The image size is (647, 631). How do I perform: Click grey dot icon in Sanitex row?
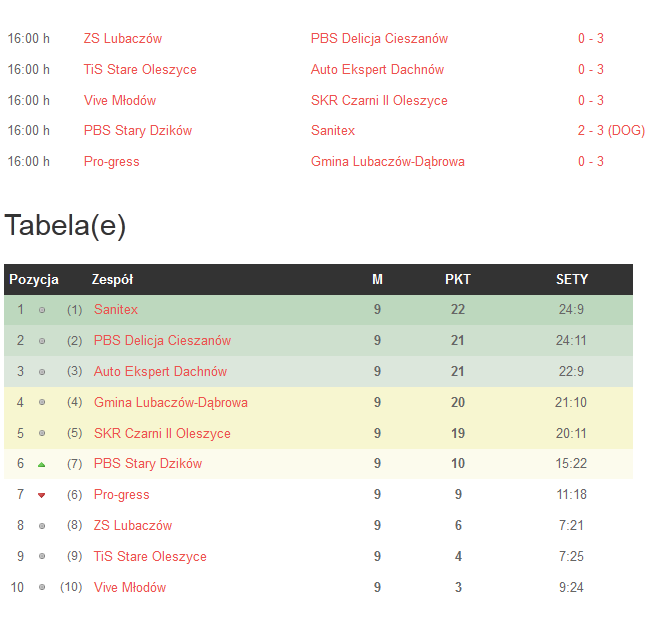tap(42, 310)
